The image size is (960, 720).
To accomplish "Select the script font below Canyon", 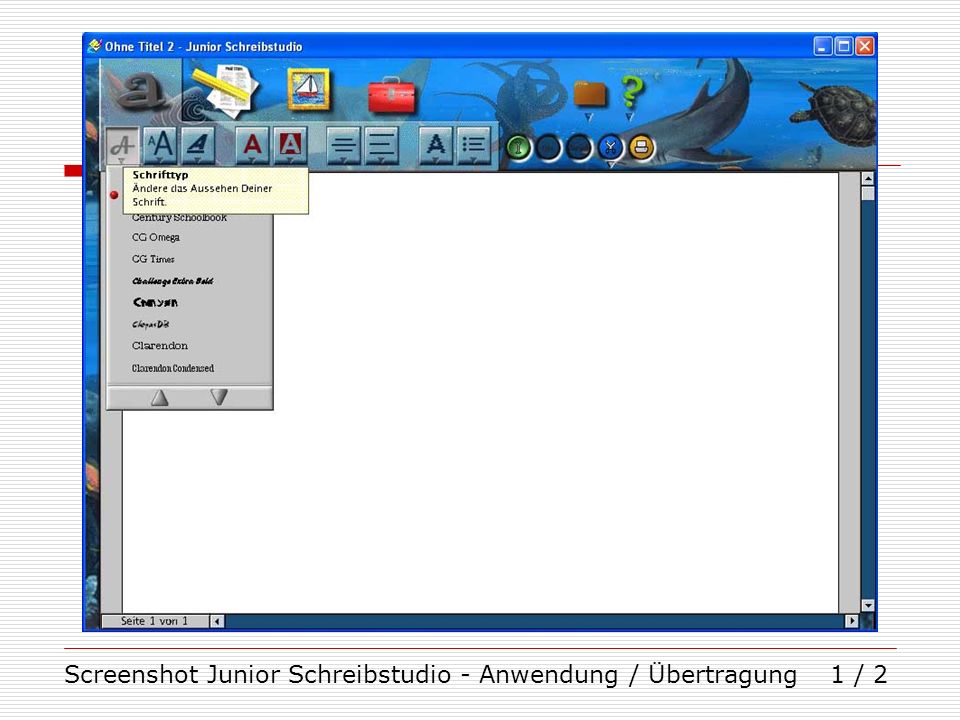I will [x=151, y=324].
